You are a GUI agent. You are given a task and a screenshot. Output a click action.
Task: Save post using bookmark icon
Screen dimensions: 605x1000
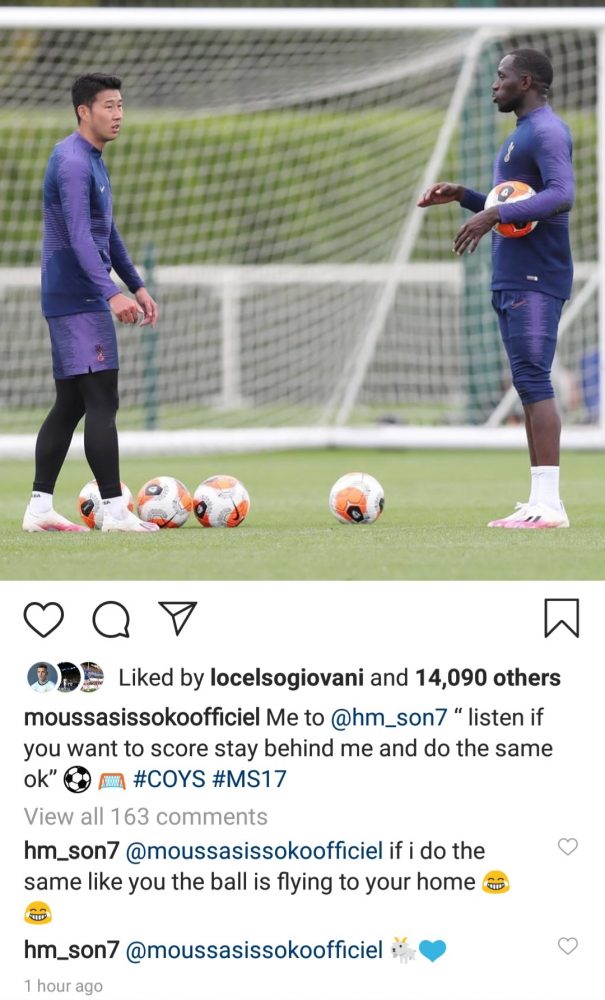point(561,618)
